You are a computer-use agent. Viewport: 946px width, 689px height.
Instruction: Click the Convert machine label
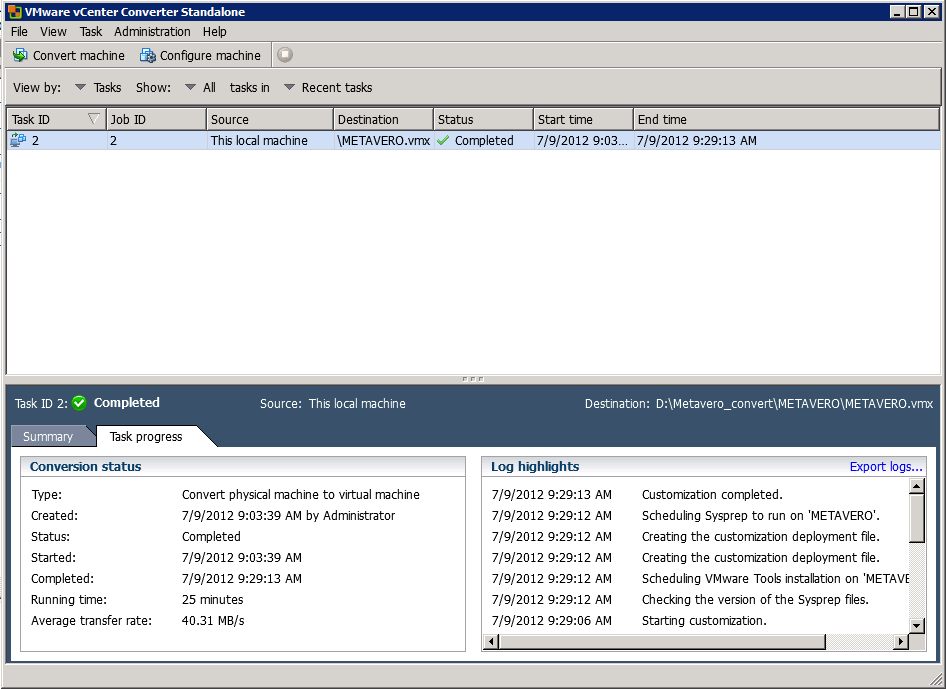[79, 56]
